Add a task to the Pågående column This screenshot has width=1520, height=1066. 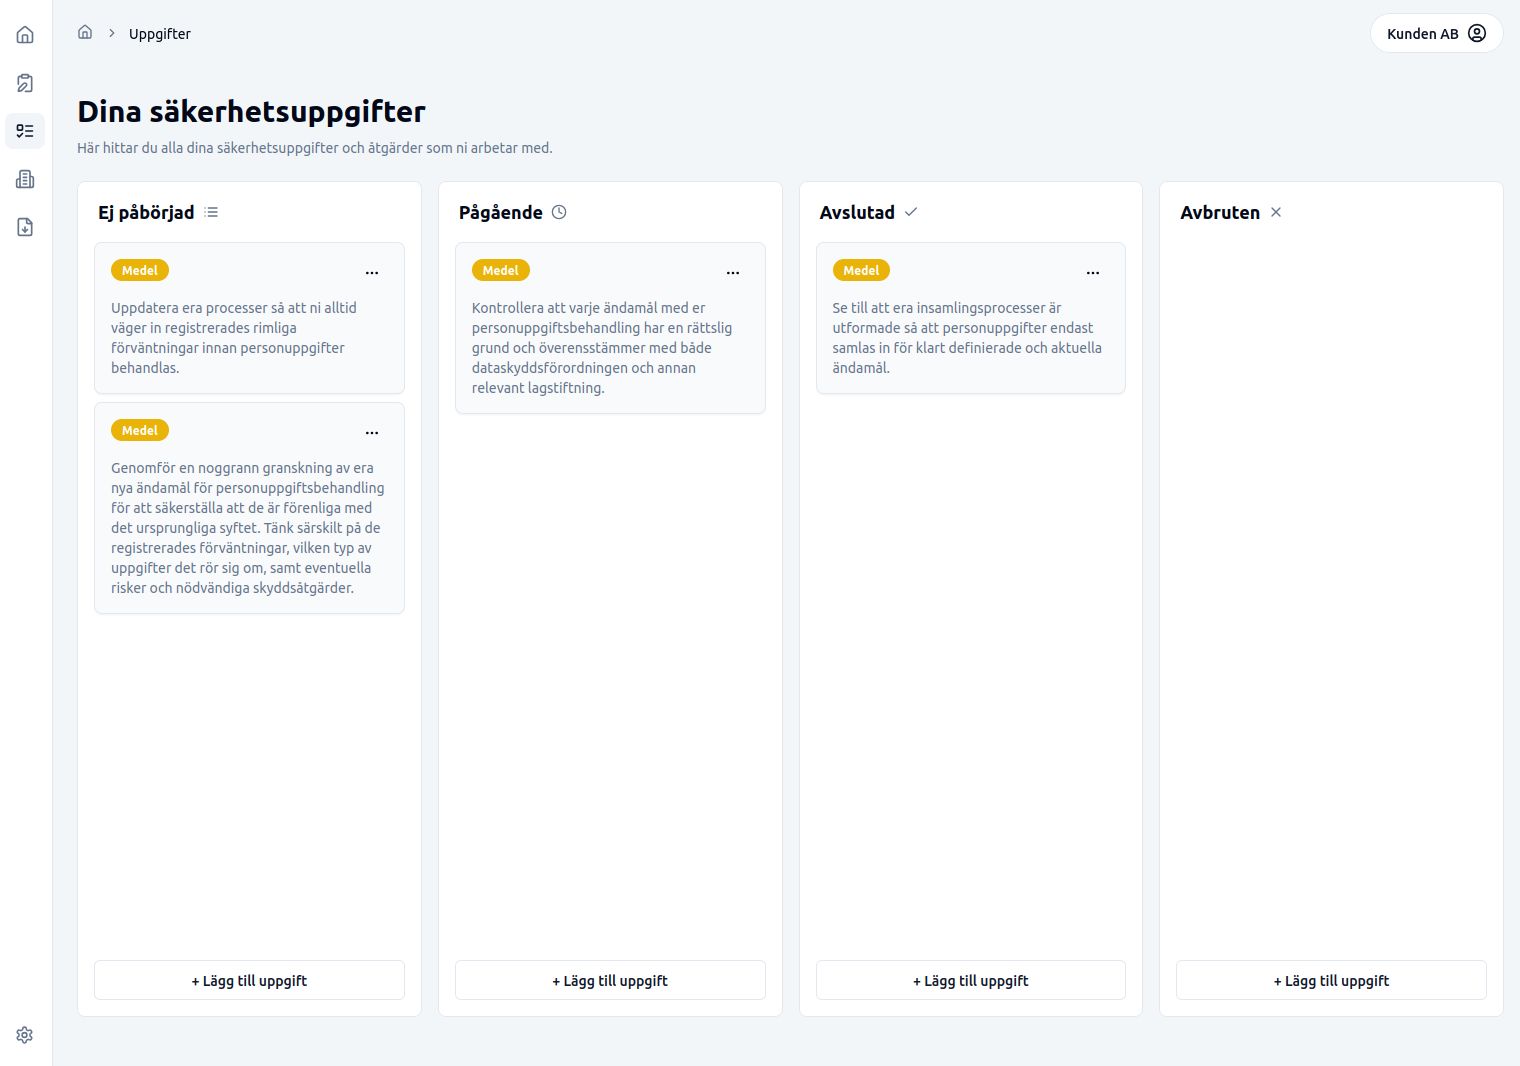pos(610,981)
